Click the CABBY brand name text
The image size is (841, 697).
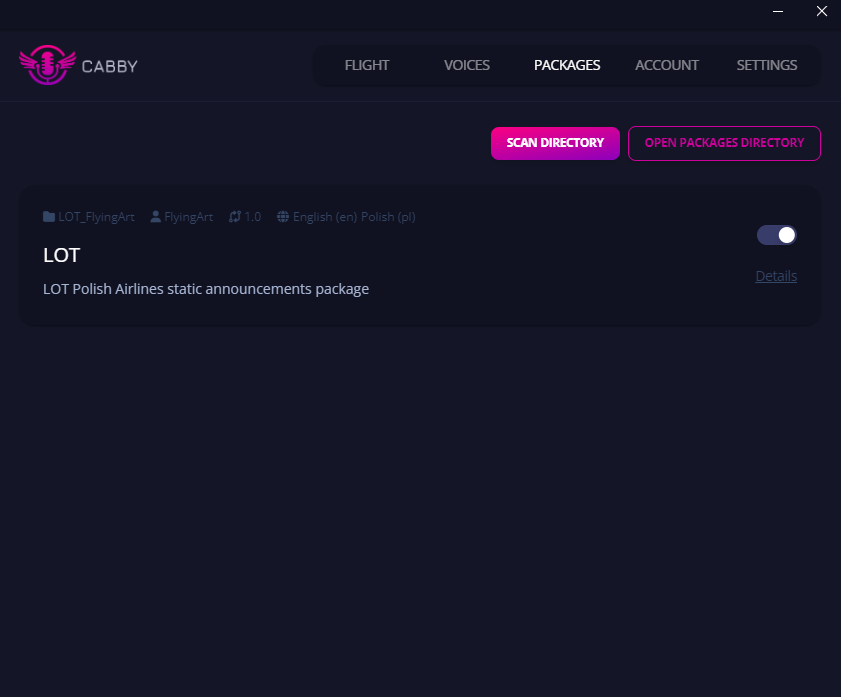tap(110, 66)
